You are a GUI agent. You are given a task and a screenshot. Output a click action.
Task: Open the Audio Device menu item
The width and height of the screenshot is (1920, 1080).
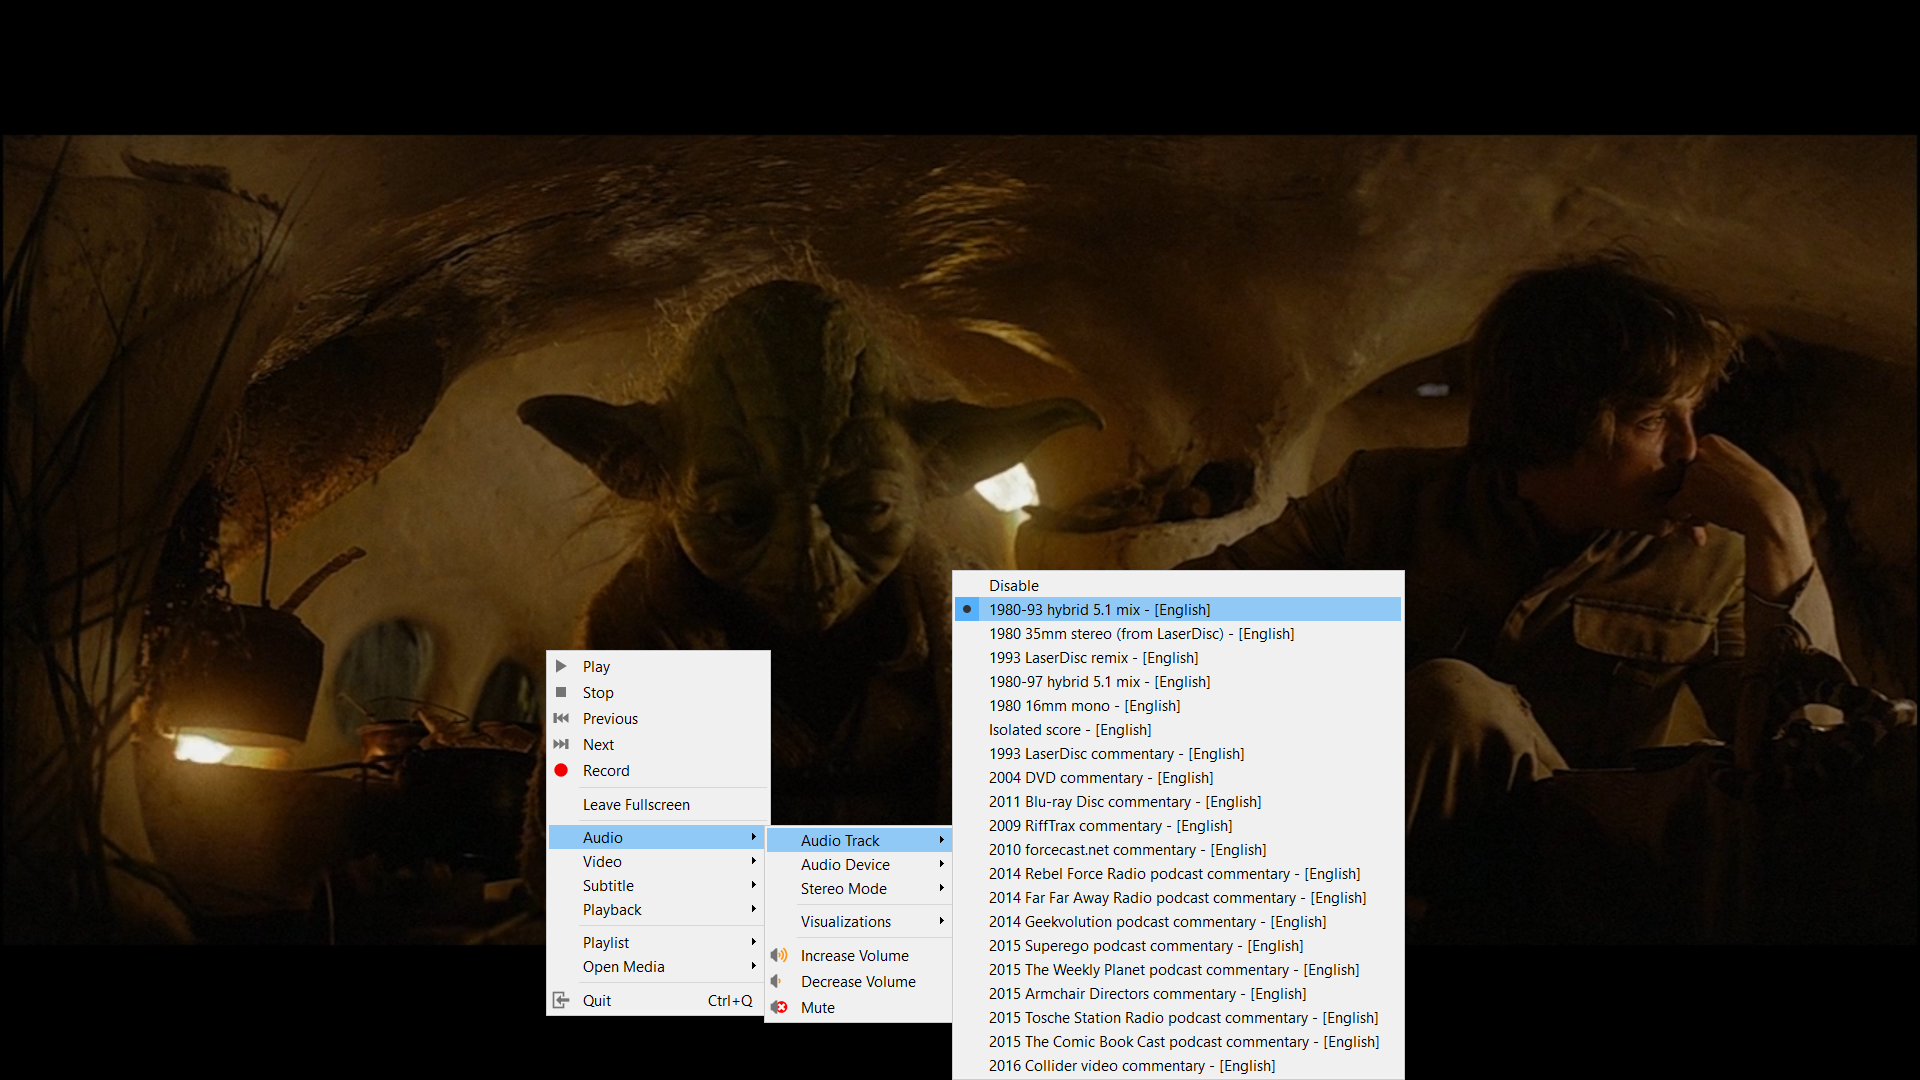tap(858, 864)
